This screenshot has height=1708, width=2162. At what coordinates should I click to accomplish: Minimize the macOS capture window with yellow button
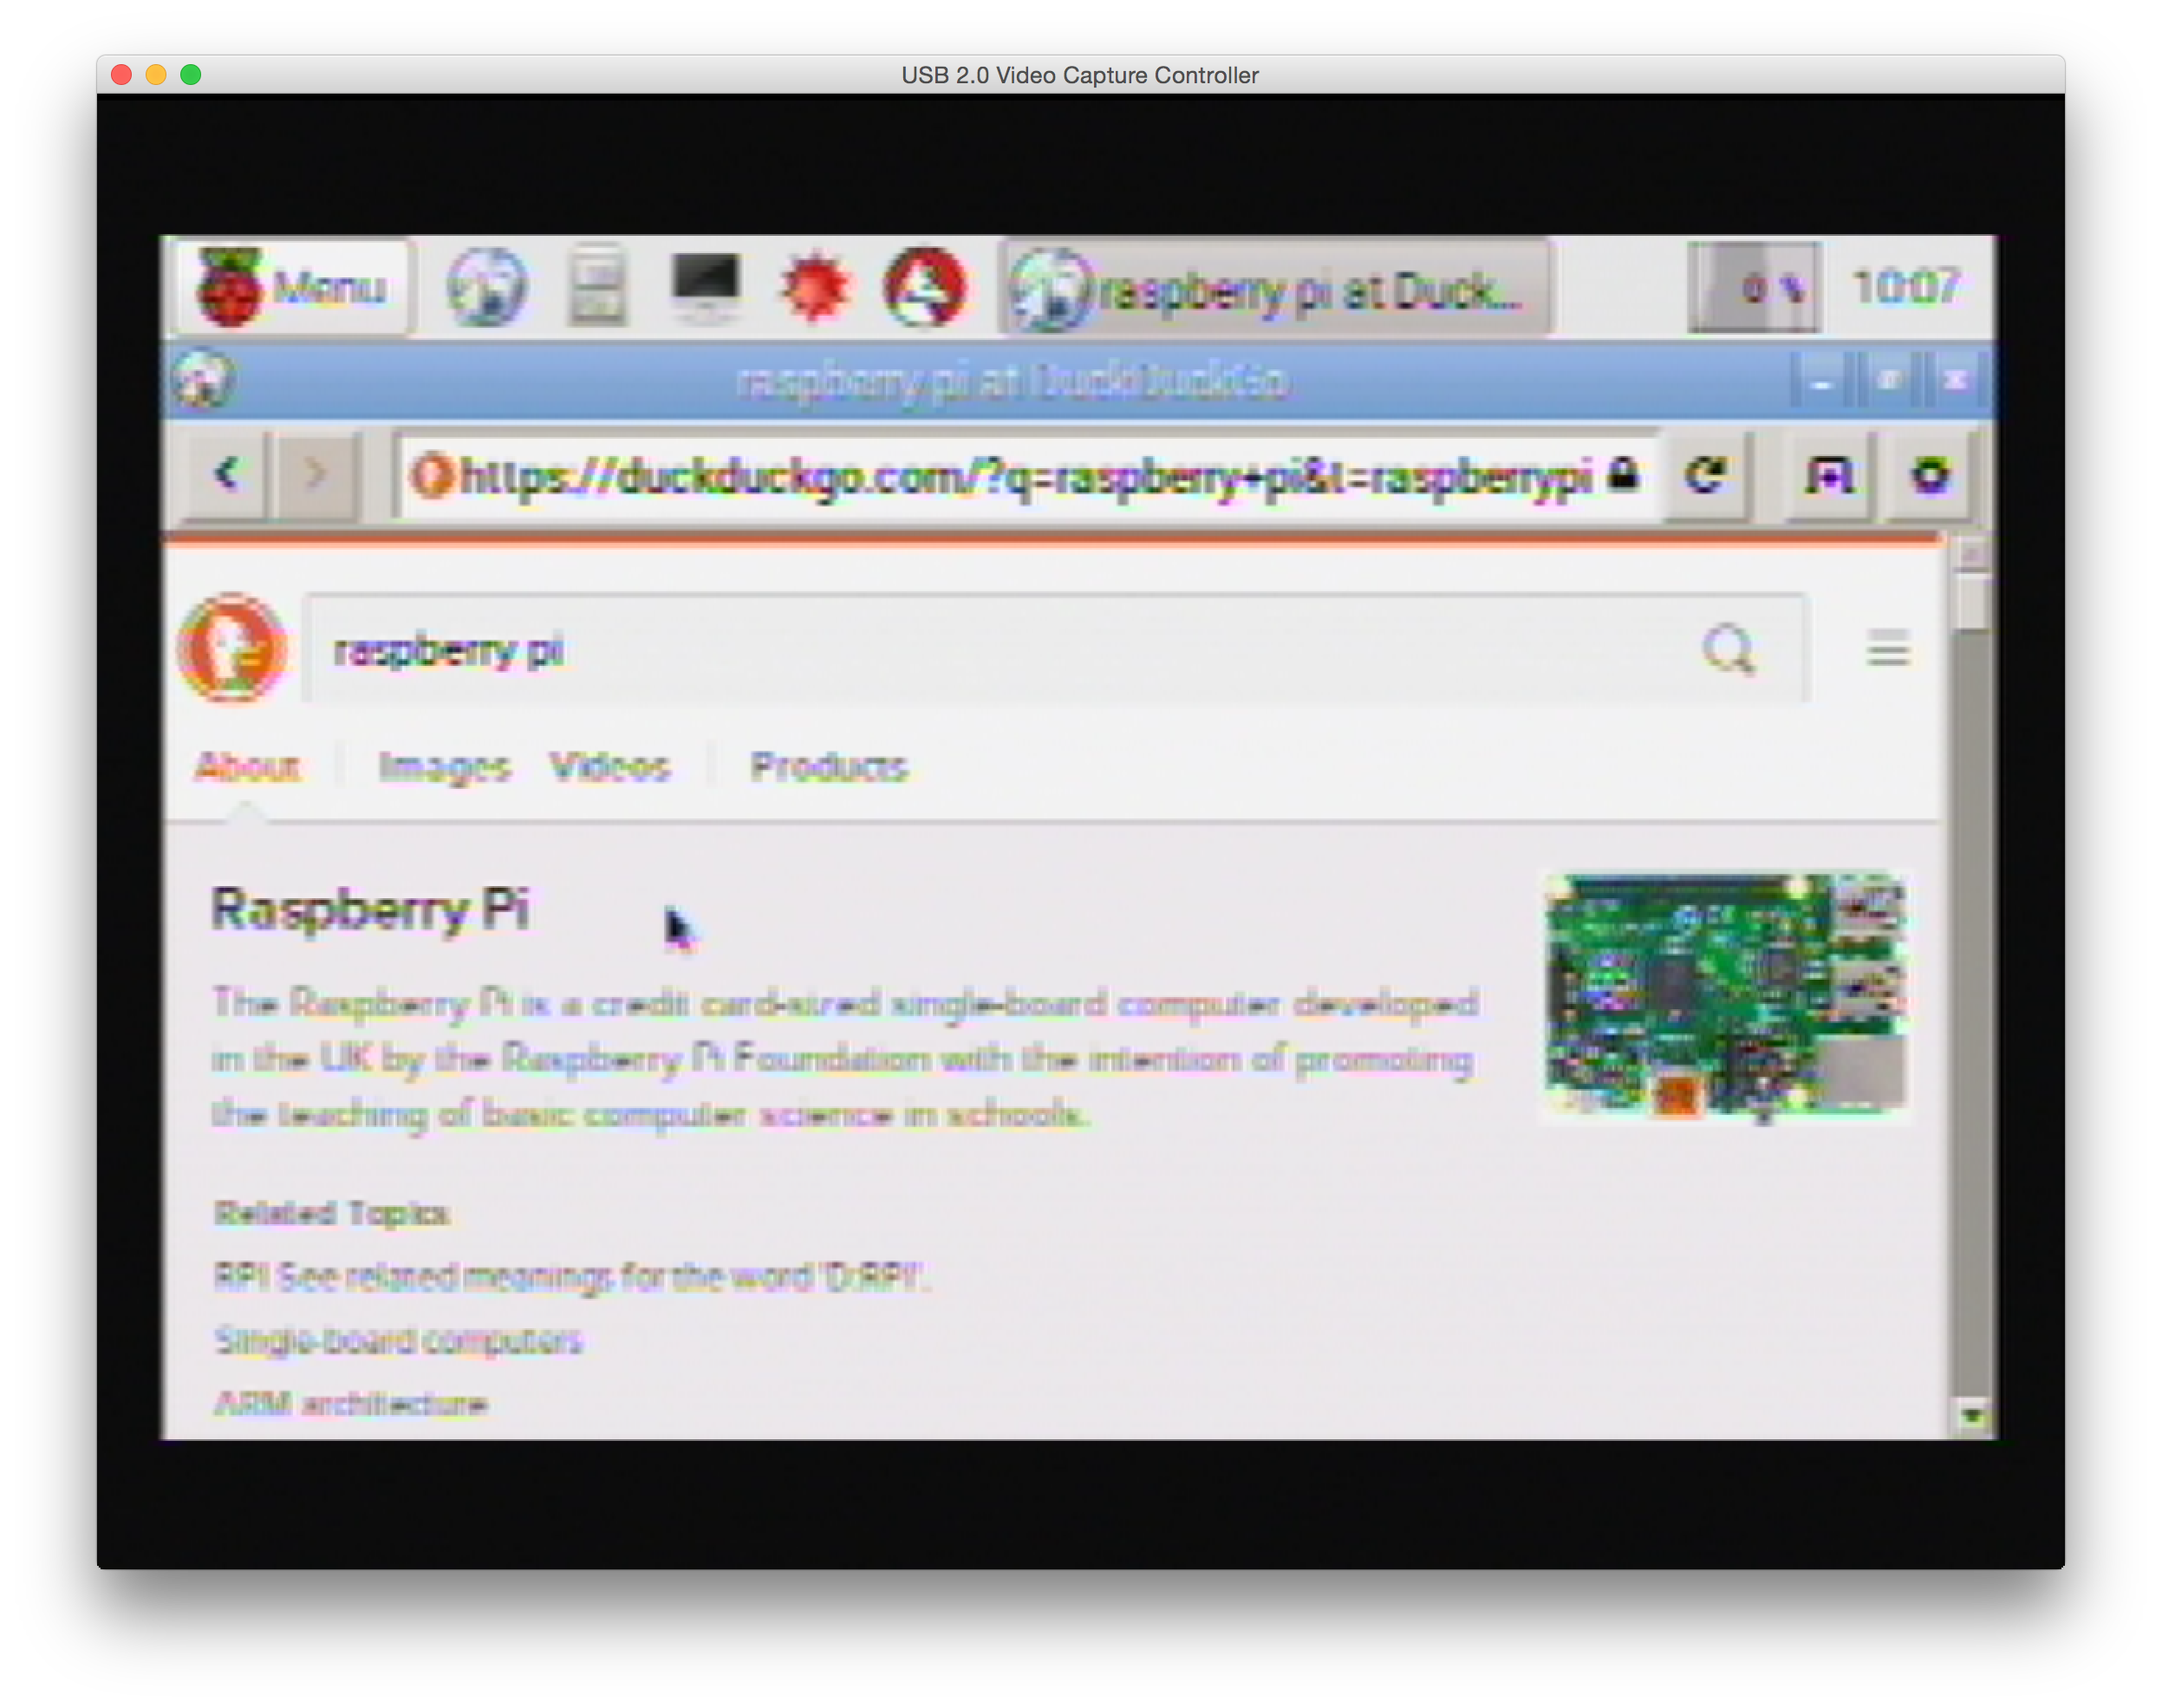click(x=156, y=75)
